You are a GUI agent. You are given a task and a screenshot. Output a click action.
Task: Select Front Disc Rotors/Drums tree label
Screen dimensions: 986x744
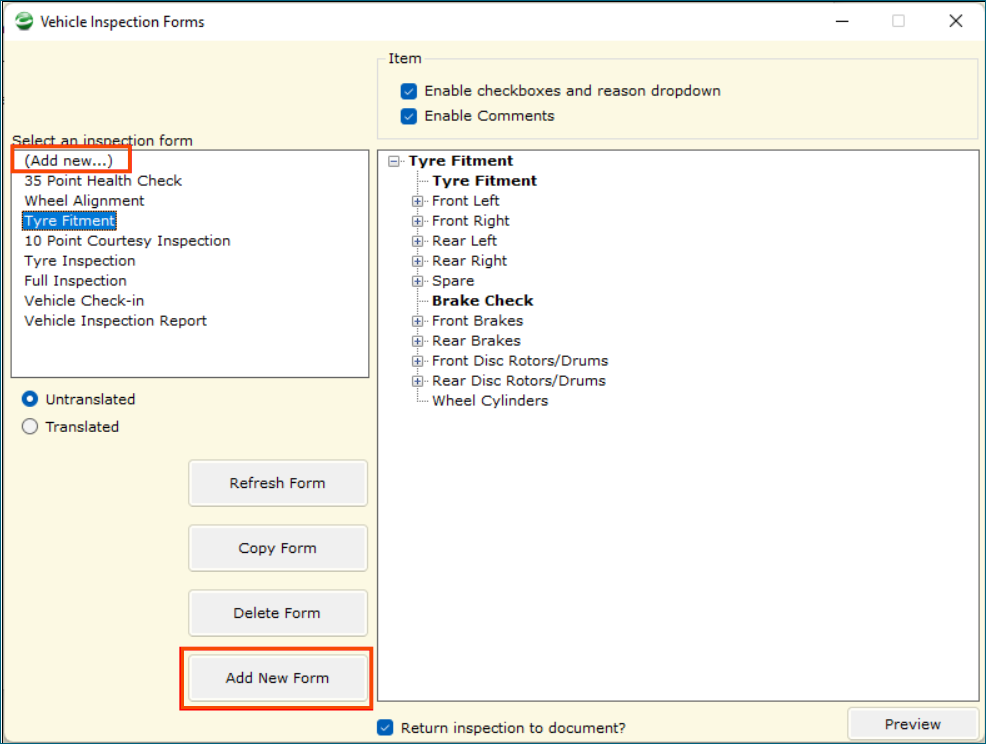[520, 361]
